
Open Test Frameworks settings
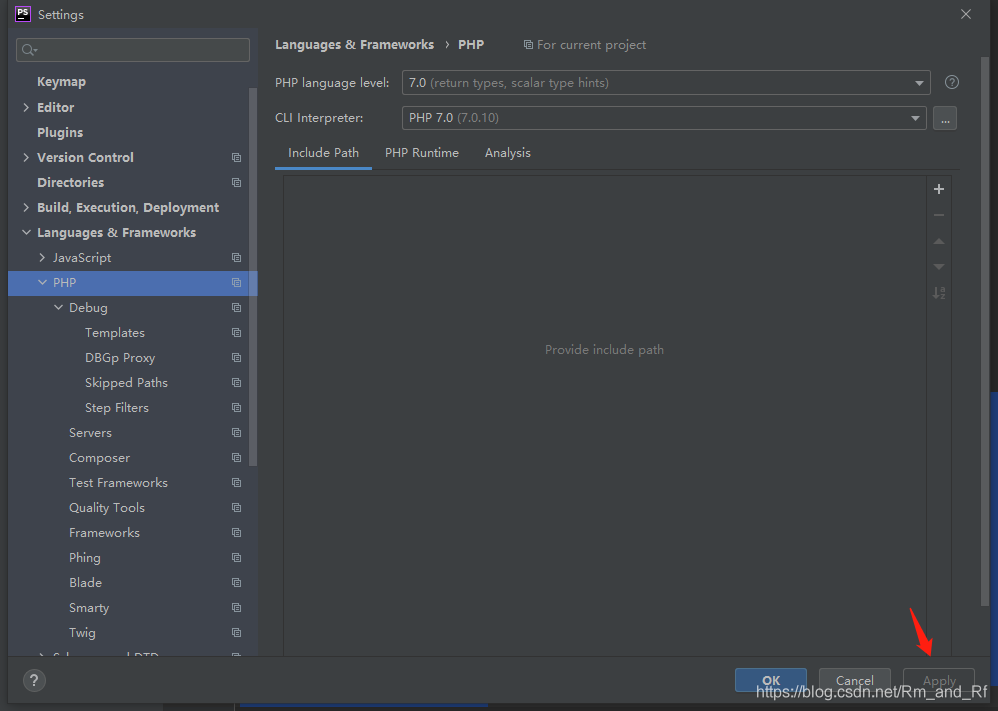(x=118, y=482)
